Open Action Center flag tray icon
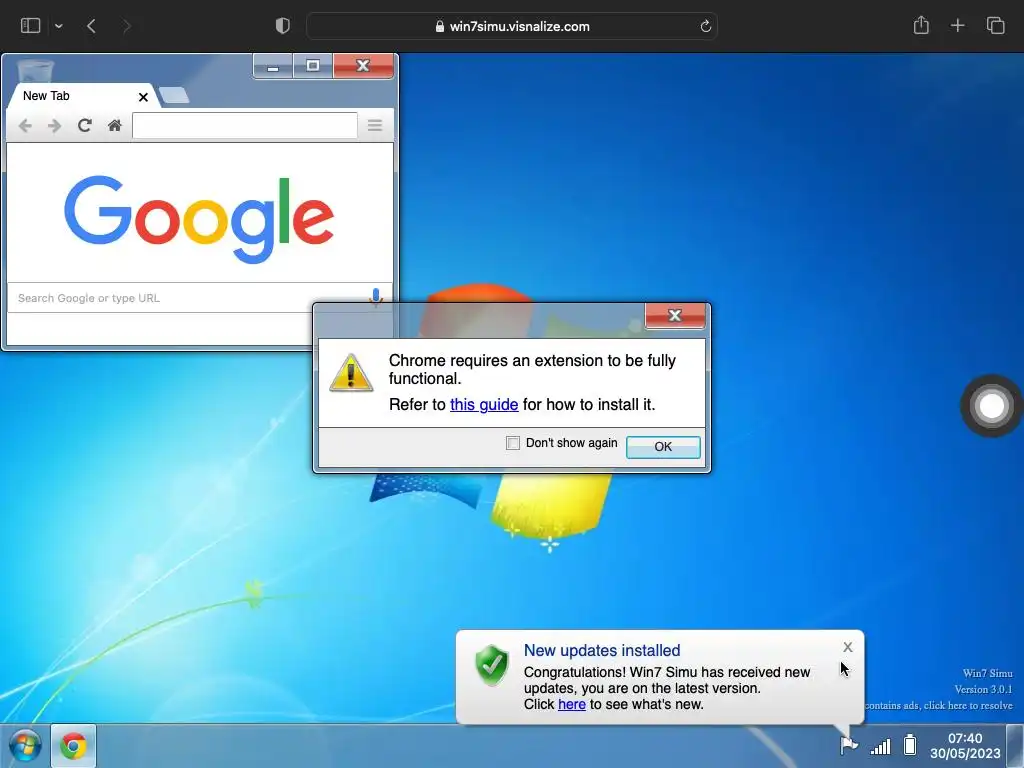Viewport: 1024px width, 768px height. 848,744
